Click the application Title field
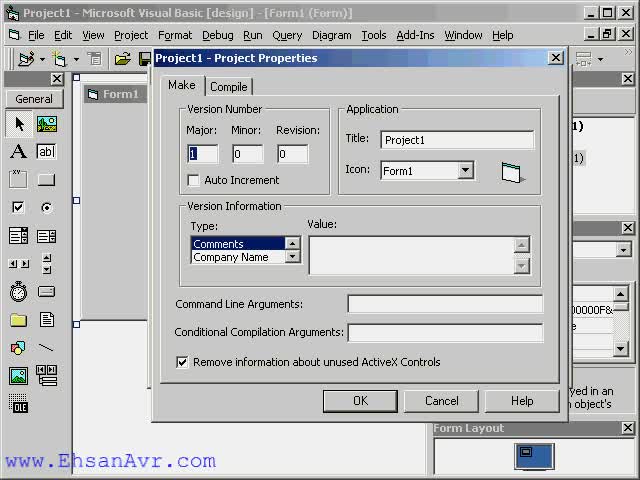Viewport: 640px width, 480px height. [457, 140]
